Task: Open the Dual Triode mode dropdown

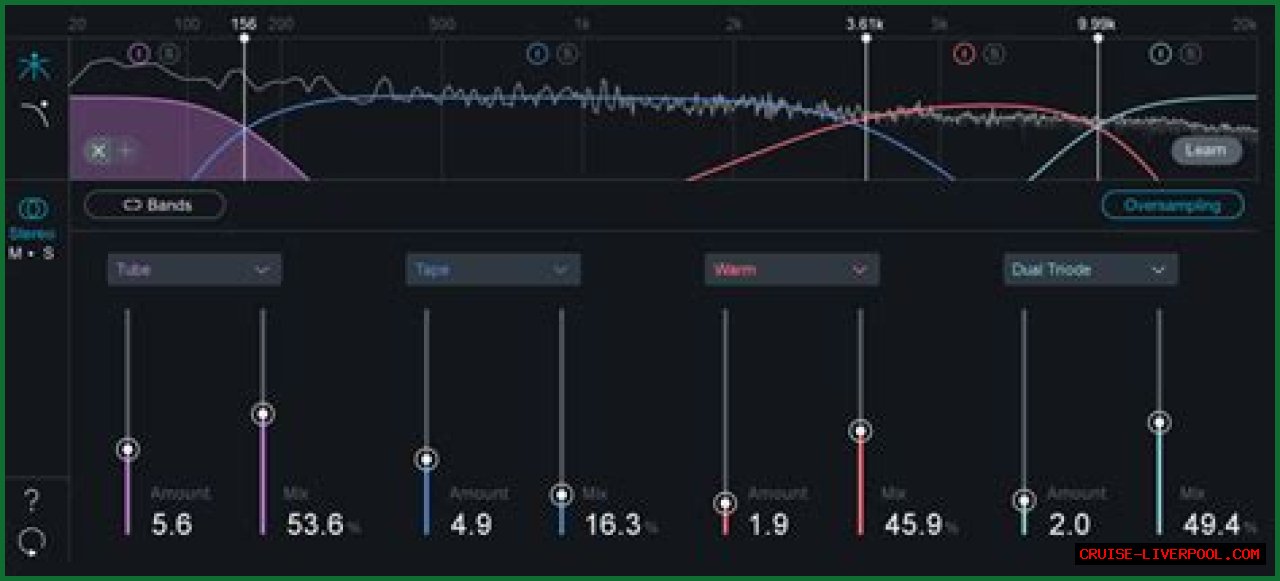Action: click(1090, 269)
